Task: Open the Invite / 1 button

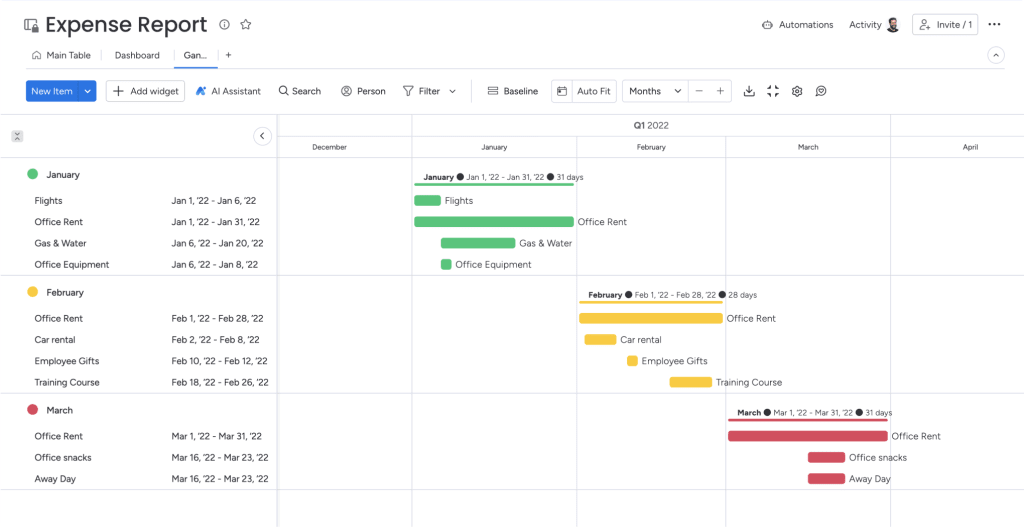Action: pos(945,25)
